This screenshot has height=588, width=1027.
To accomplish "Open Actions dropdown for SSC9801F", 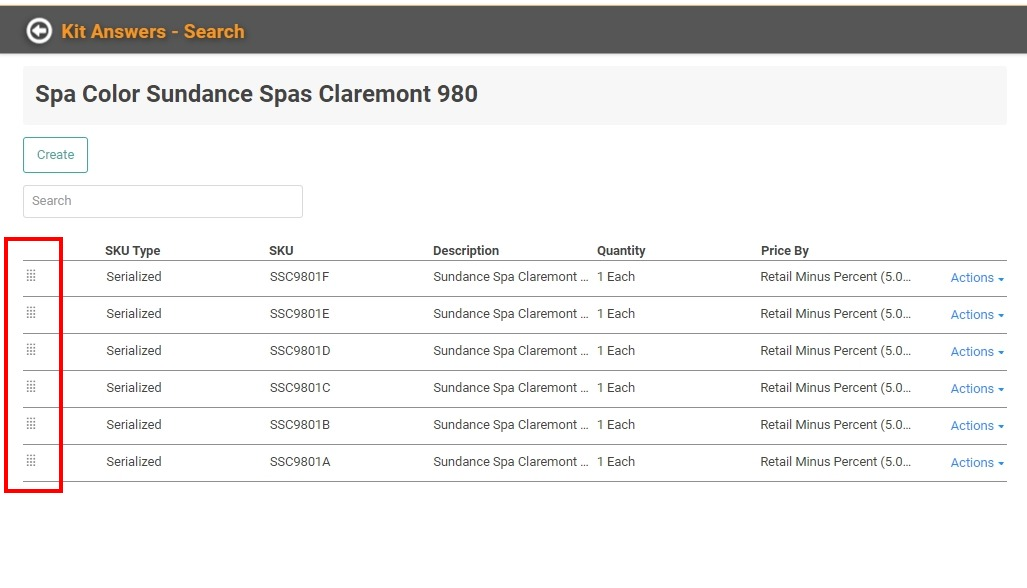I will tap(977, 278).
